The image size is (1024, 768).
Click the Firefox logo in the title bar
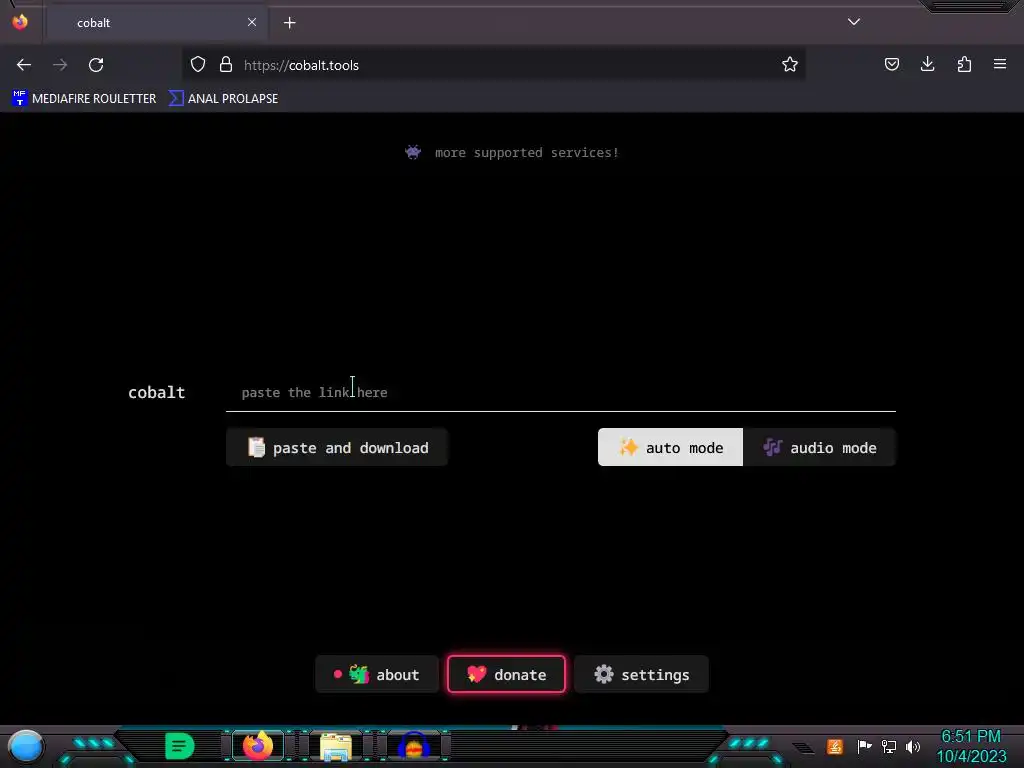tap(20, 22)
